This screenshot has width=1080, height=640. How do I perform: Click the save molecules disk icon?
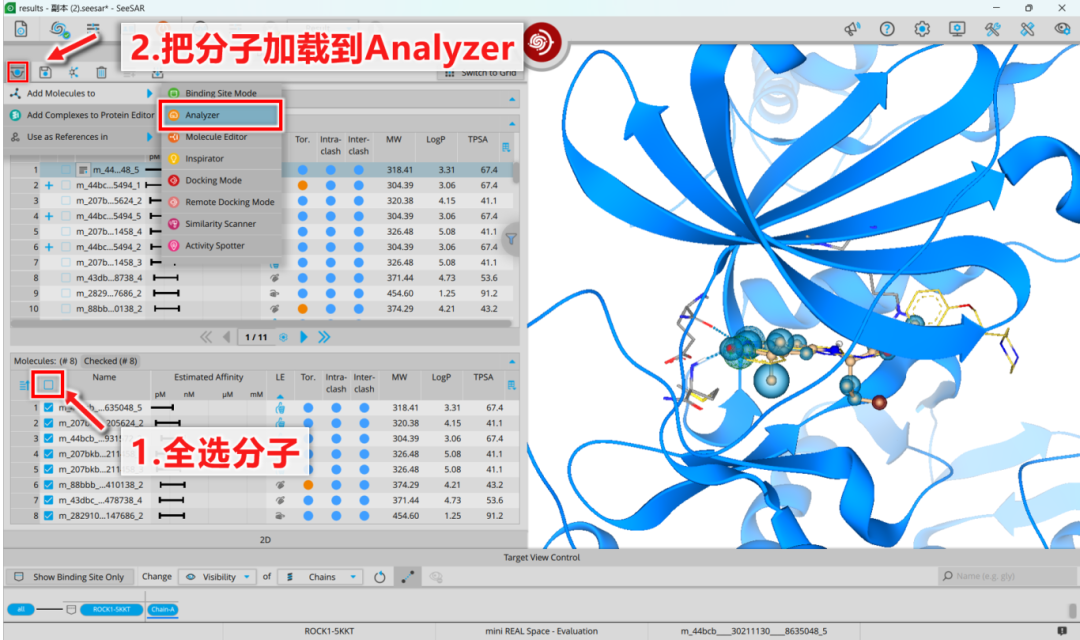(x=45, y=72)
